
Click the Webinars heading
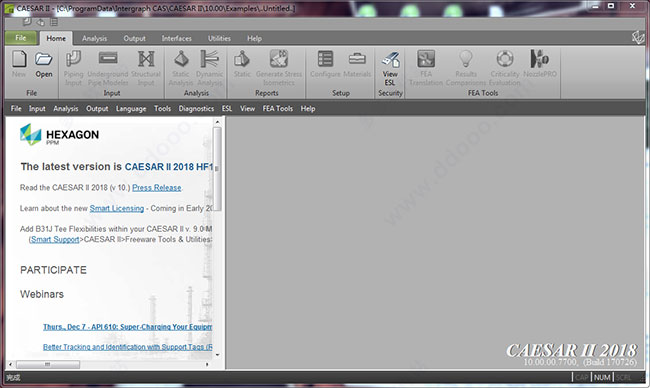pyautogui.click(x=42, y=294)
